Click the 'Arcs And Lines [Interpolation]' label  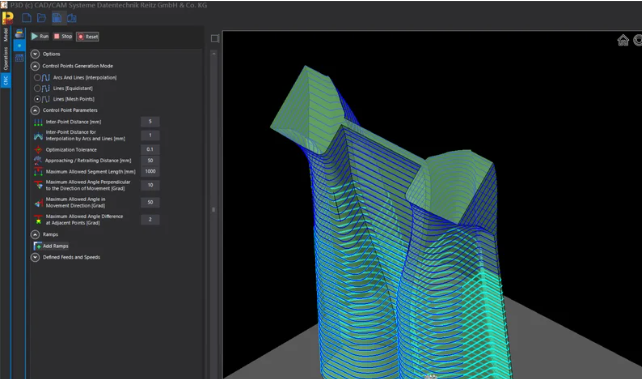85,77
